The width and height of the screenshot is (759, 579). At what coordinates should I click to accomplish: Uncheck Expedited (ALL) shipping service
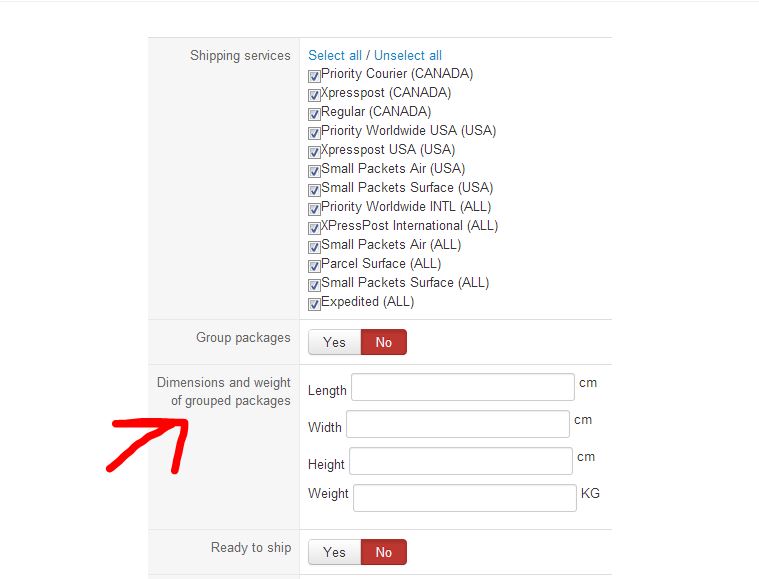click(x=314, y=303)
